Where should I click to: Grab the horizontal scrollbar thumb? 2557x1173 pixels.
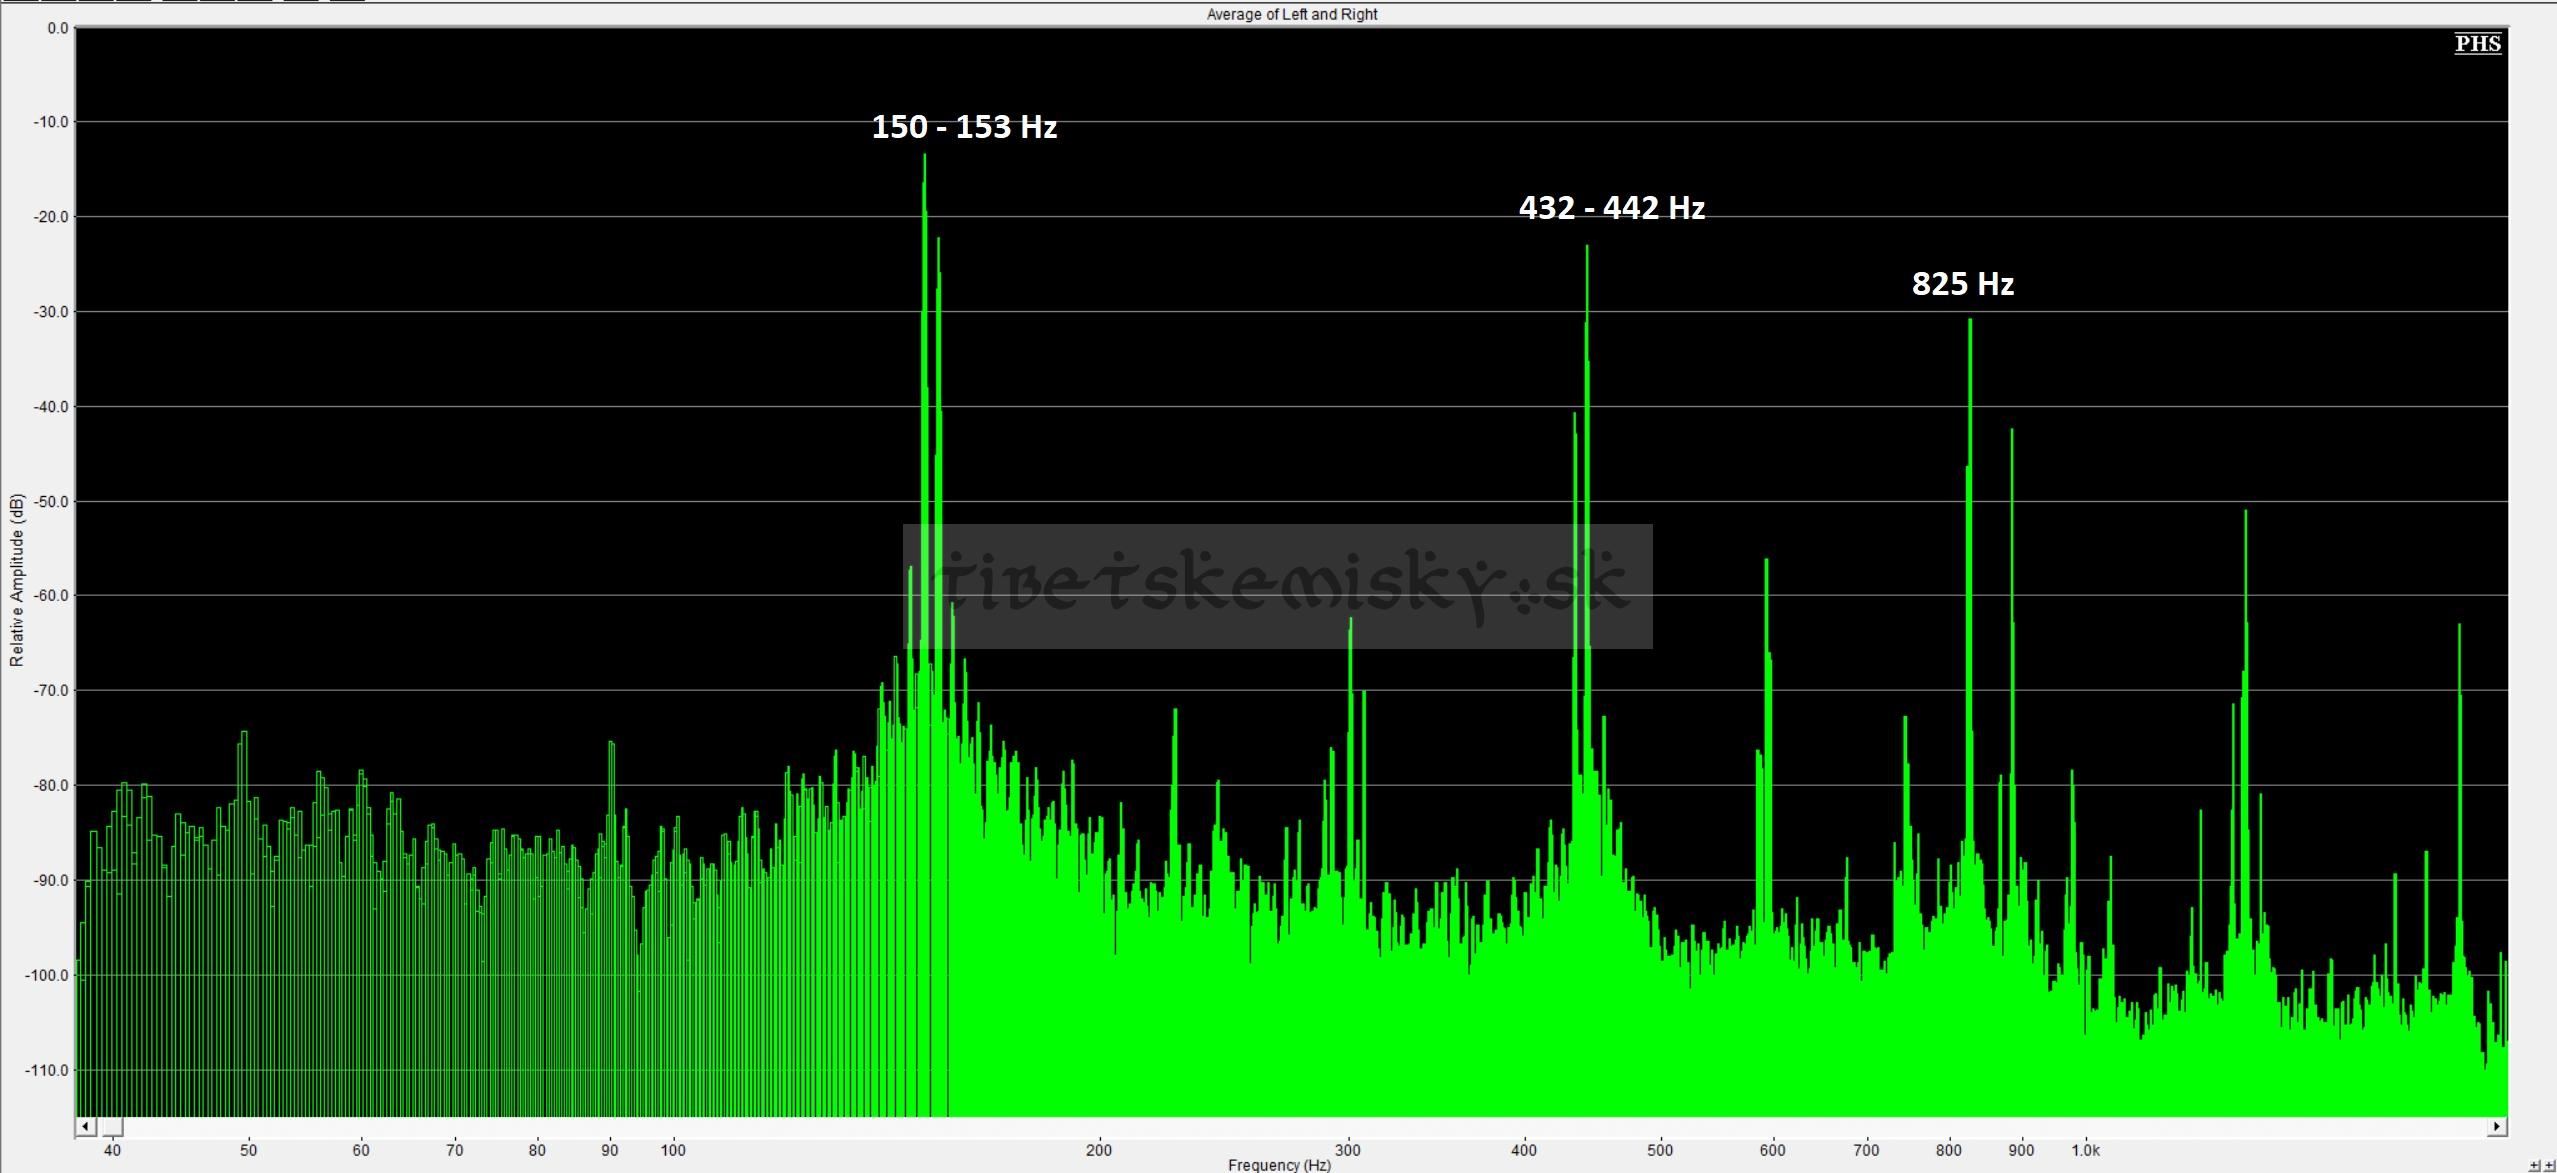point(109,1127)
